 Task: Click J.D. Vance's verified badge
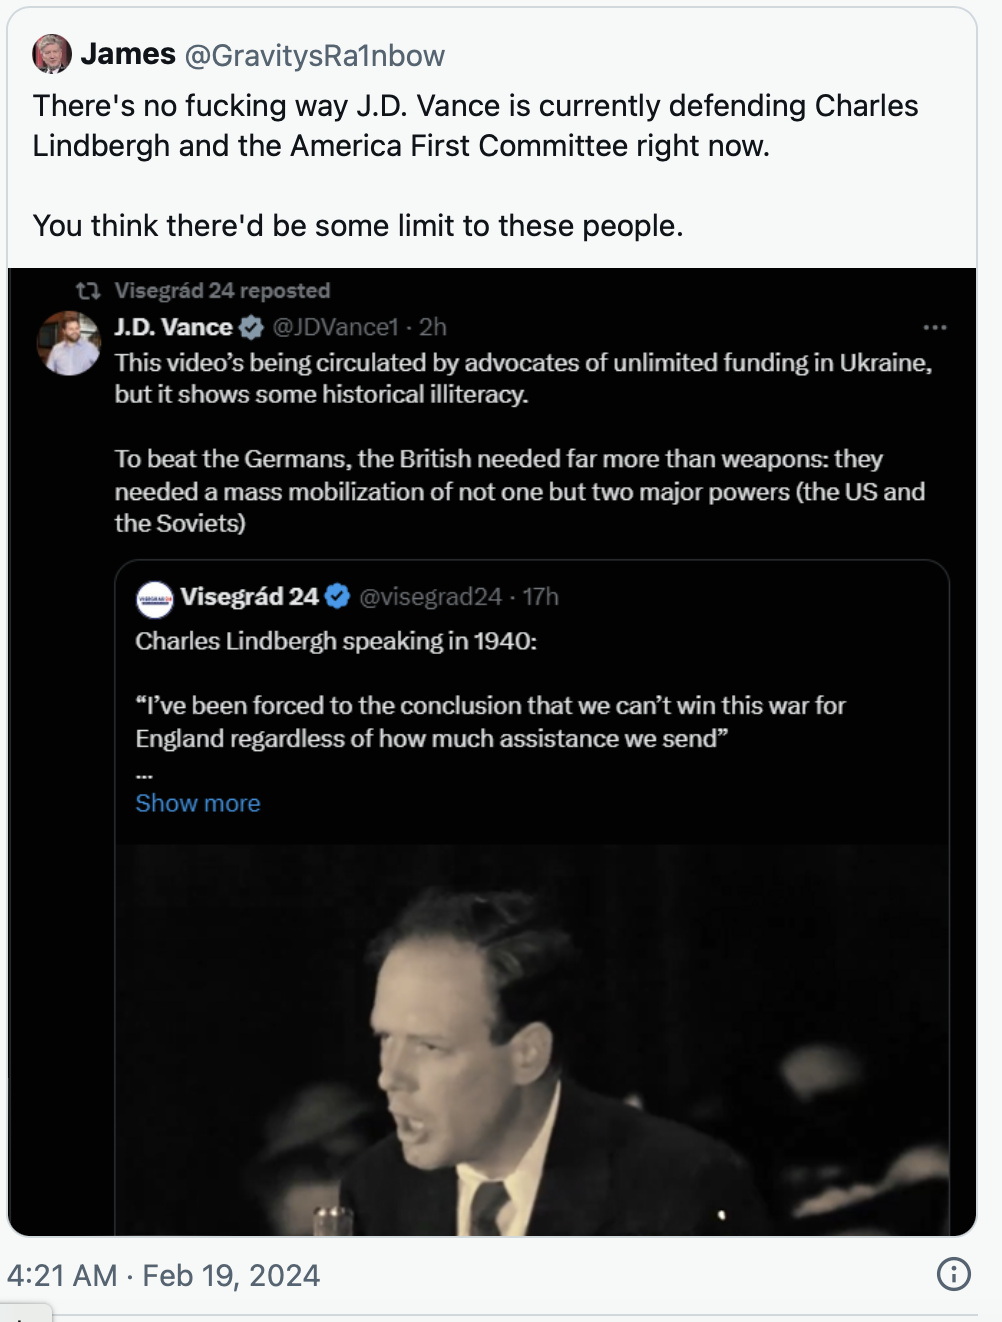pos(252,327)
